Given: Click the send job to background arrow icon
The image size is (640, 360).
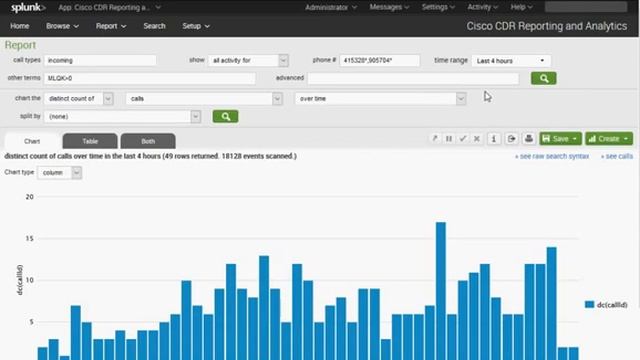Looking at the screenshot, I should tap(435, 139).
